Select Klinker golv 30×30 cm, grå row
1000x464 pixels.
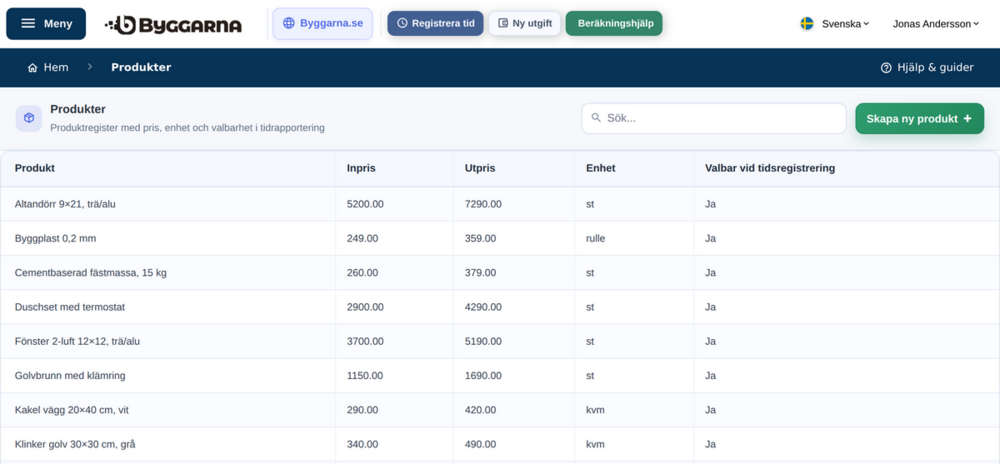coord(500,445)
